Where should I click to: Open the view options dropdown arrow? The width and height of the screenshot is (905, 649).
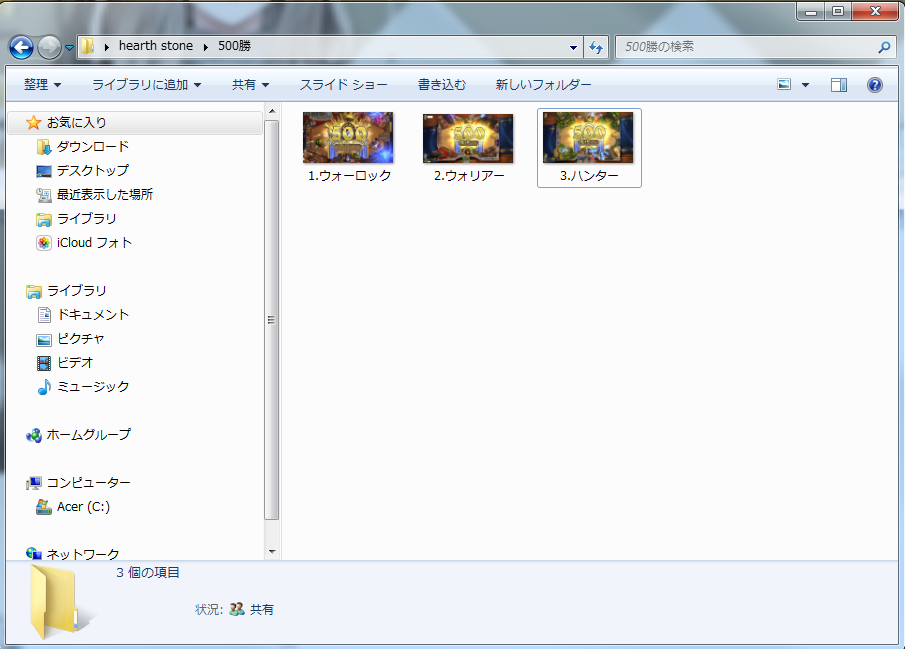tap(806, 85)
